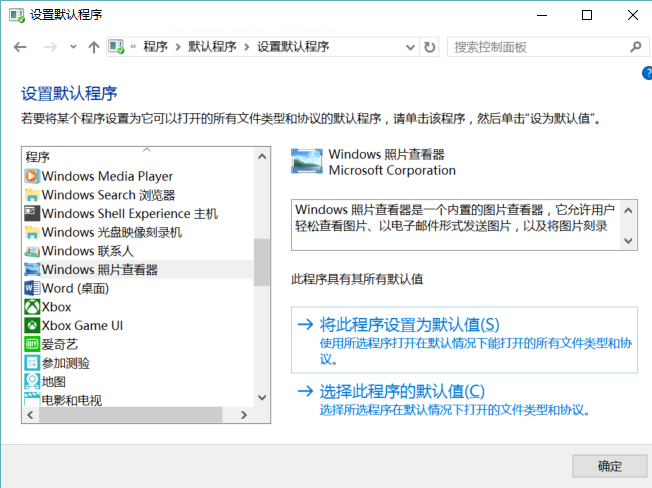The width and height of the screenshot is (652, 488).
Task: Click the 地图 app icon
Action: [x=32, y=381]
